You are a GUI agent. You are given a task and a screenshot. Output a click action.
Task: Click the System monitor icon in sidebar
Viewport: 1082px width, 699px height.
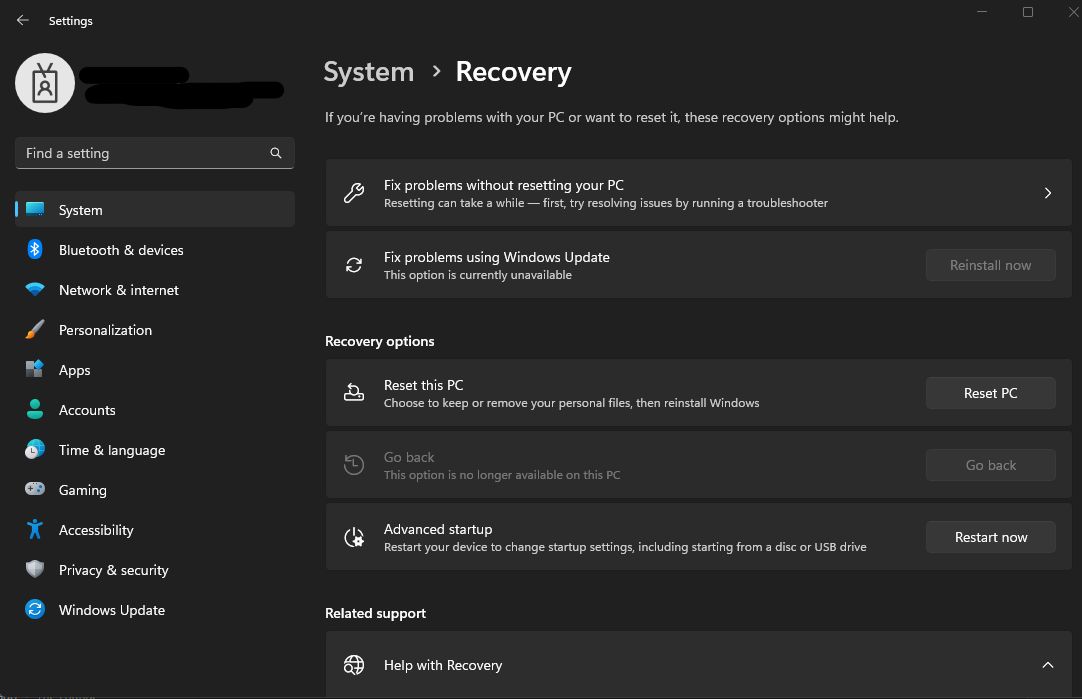35,210
